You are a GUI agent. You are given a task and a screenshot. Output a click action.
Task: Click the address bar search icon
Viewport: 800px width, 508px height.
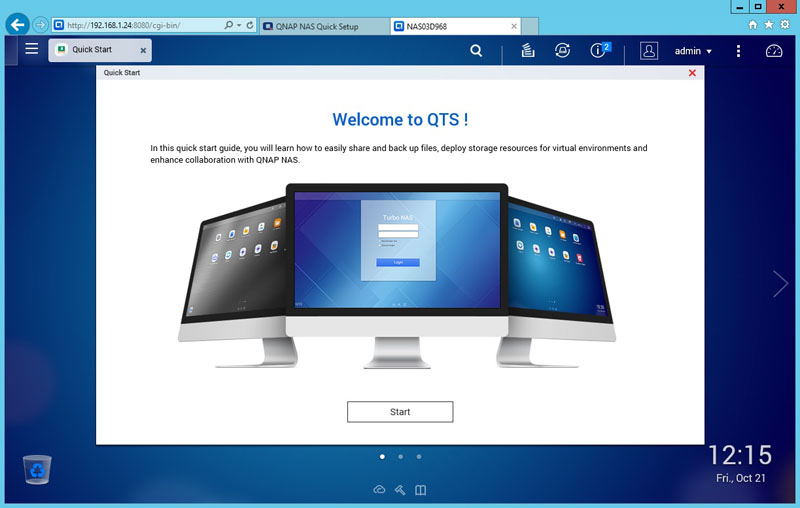pos(229,24)
